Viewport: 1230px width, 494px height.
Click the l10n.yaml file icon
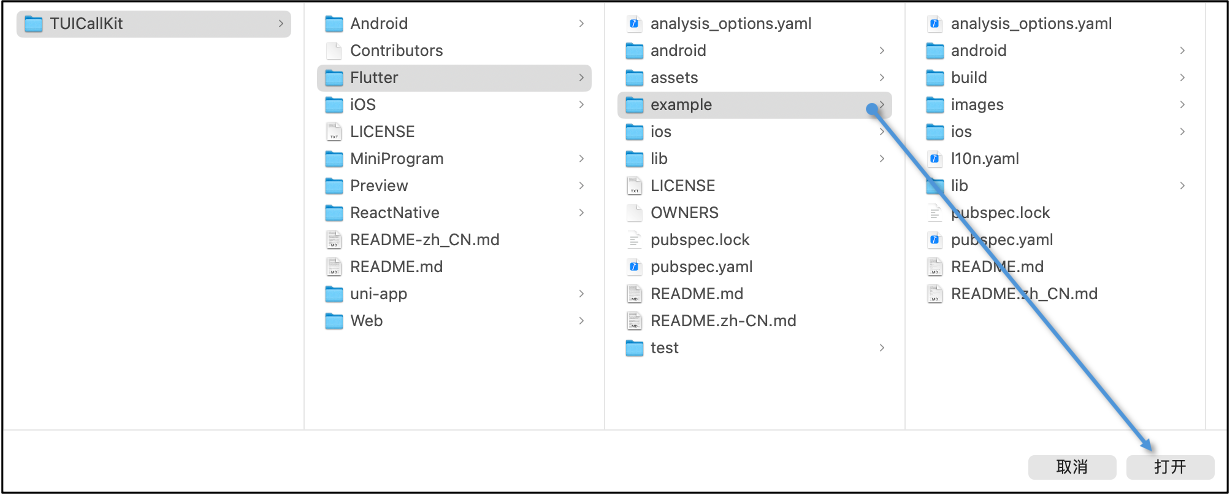[935, 159]
